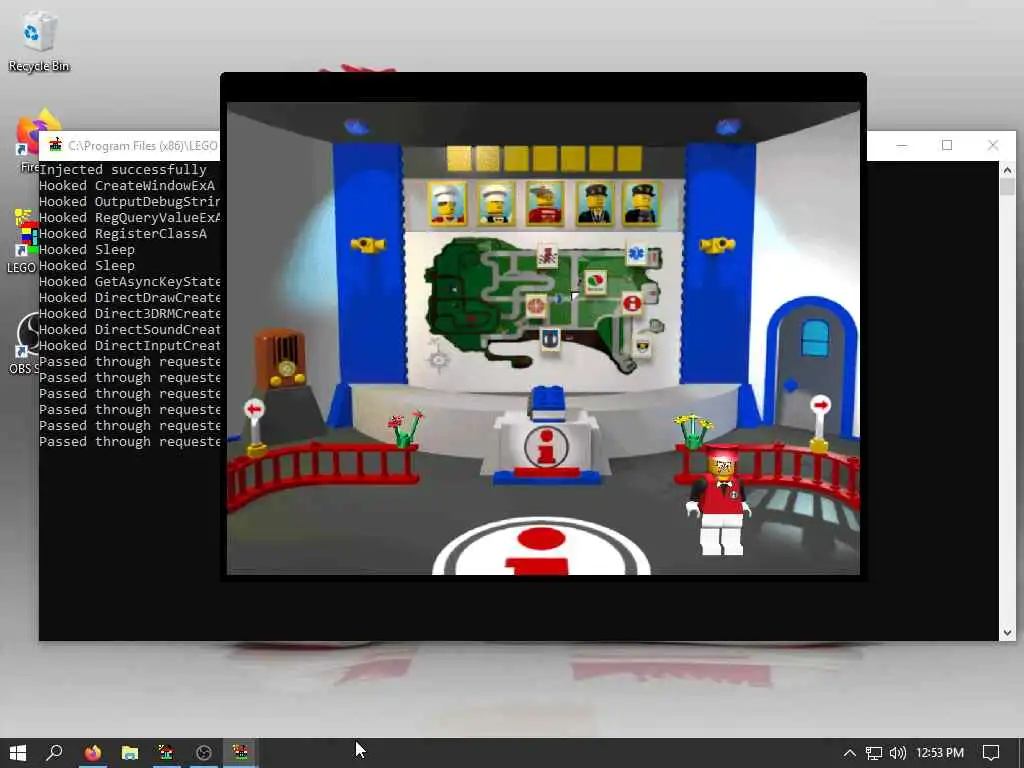This screenshot has height=768, width=1024.
Task: Click the left yellow wall lamp
Action: tap(368, 245)
